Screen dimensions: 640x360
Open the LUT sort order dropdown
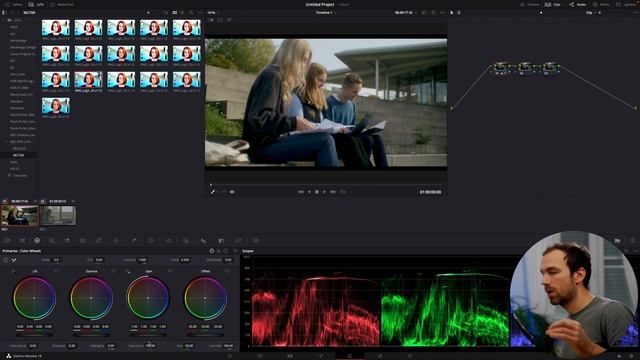pyautogui.click(x=165, y=13)
